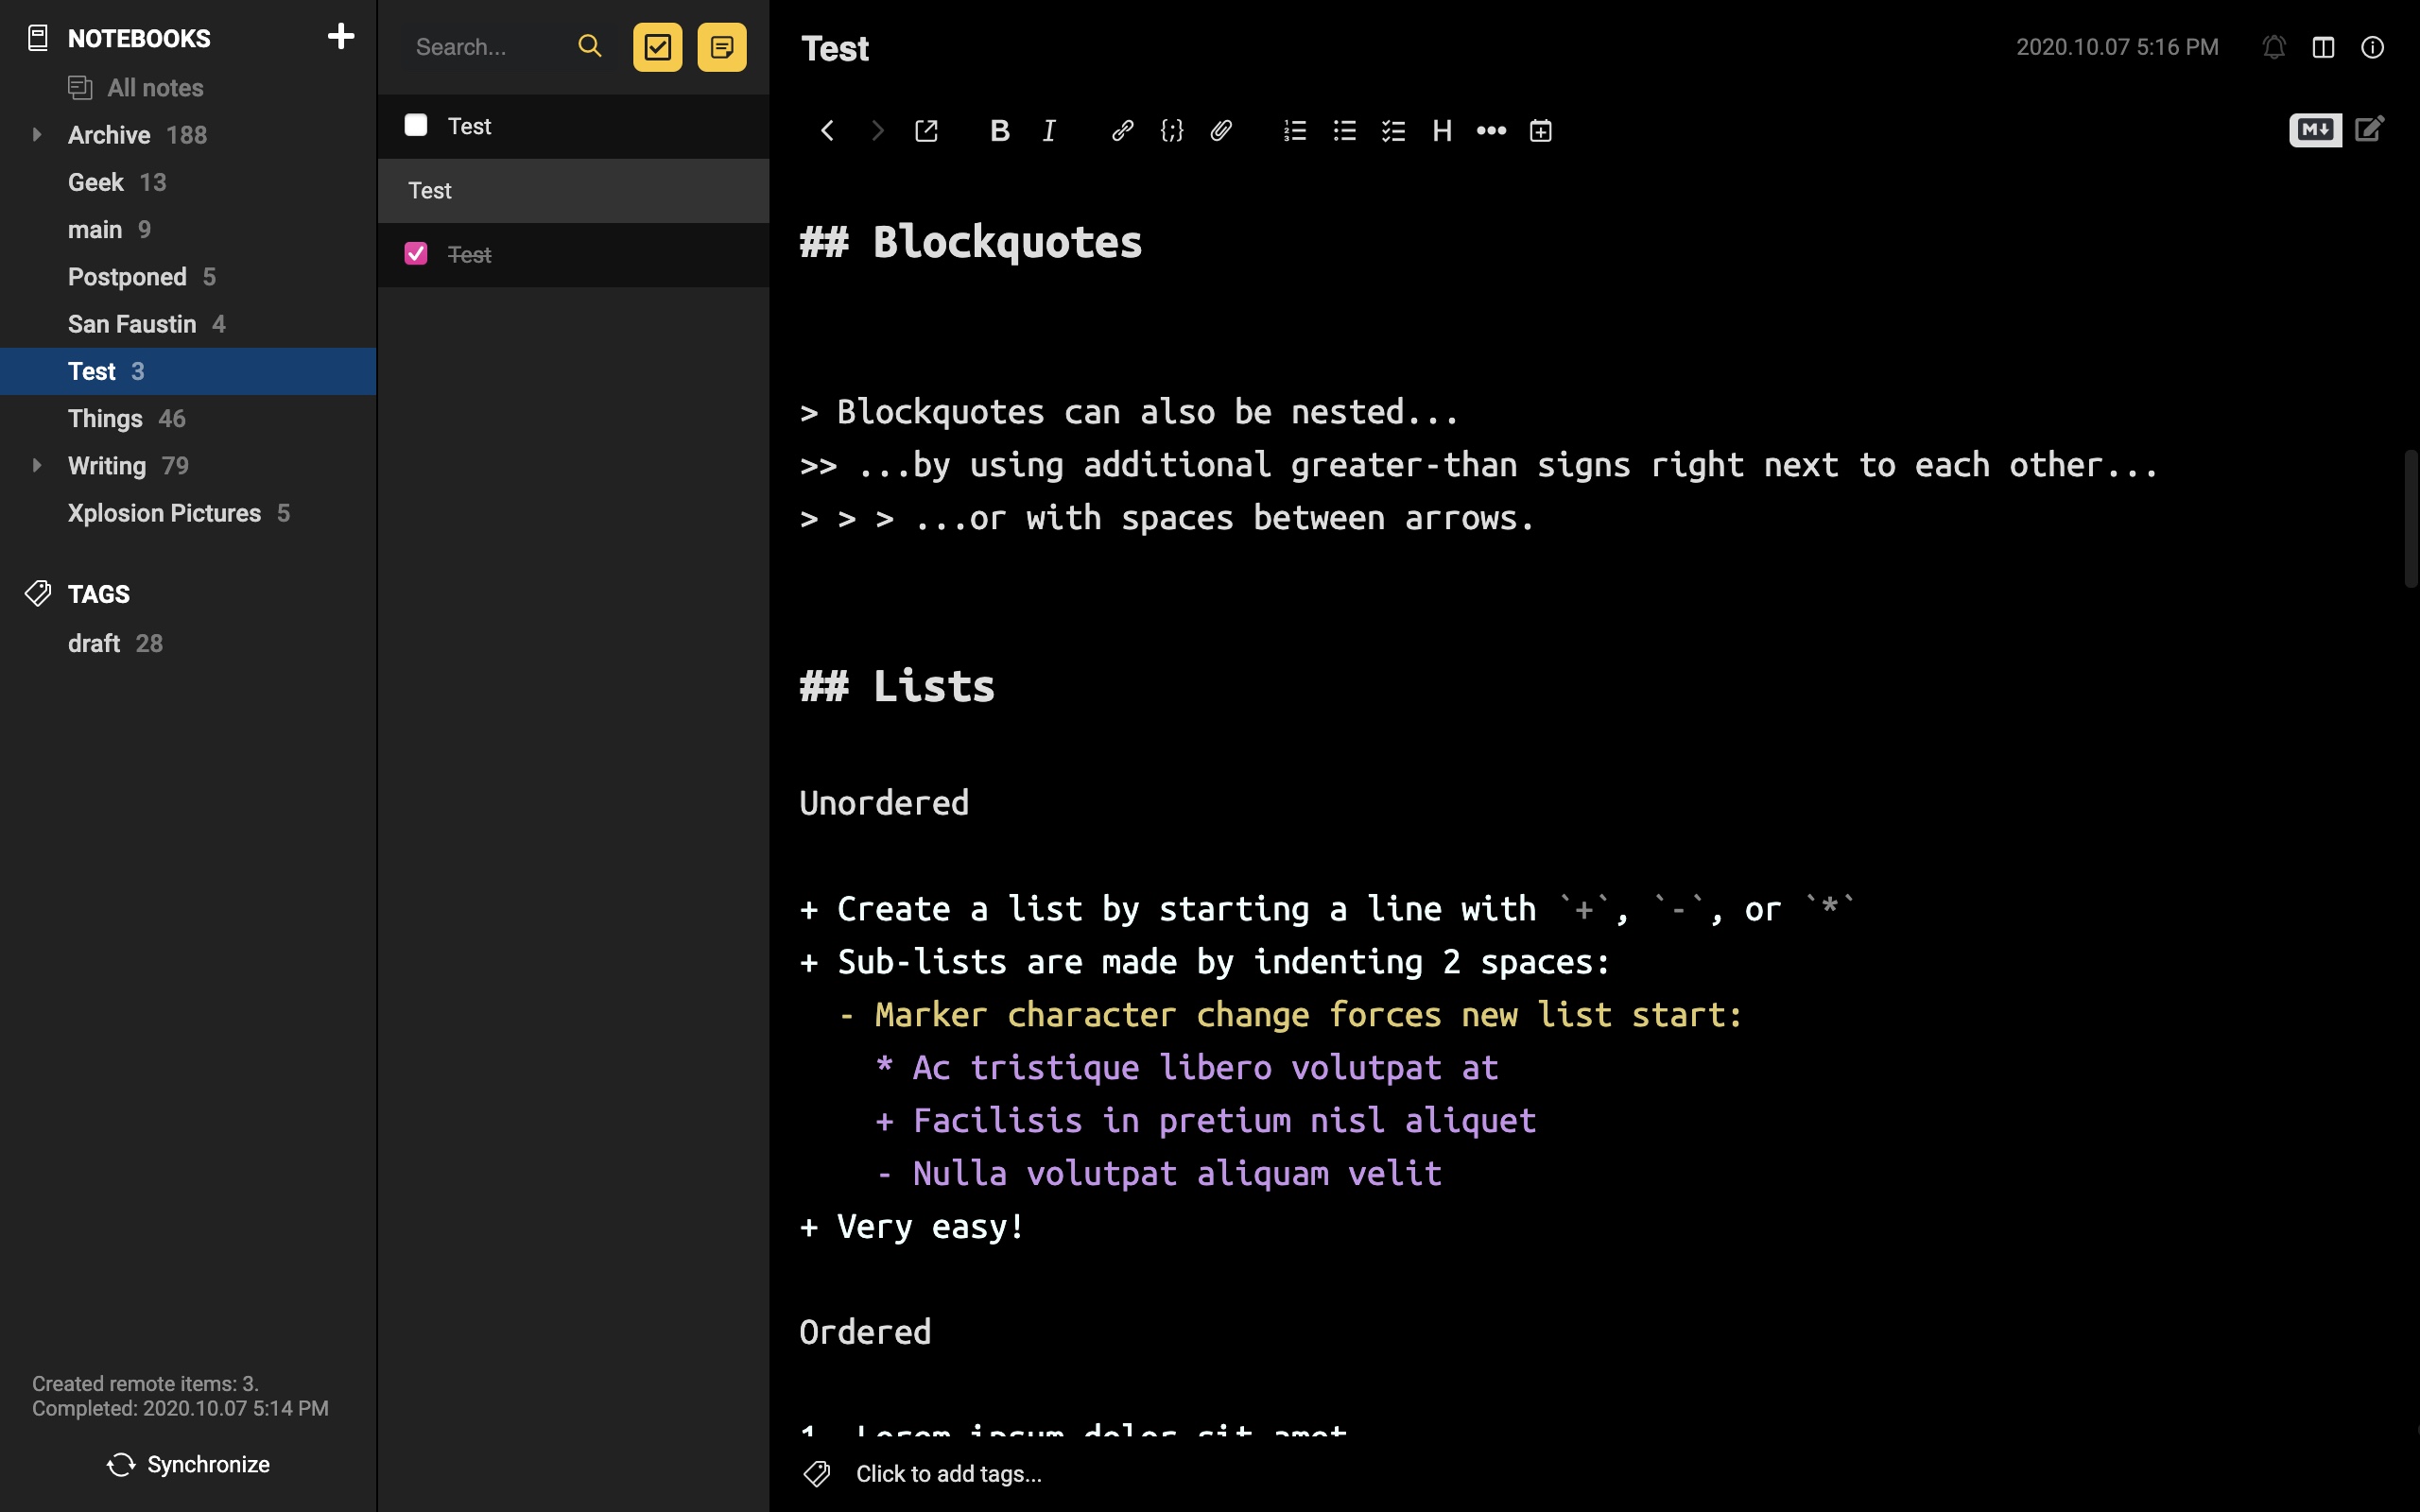
Task: Insert code block with braces icon
Action: [1171, 131]
